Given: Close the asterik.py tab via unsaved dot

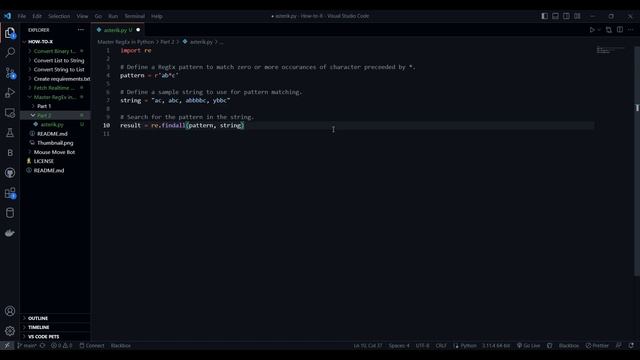Looking at the screenshot, I should pos(138,30).
